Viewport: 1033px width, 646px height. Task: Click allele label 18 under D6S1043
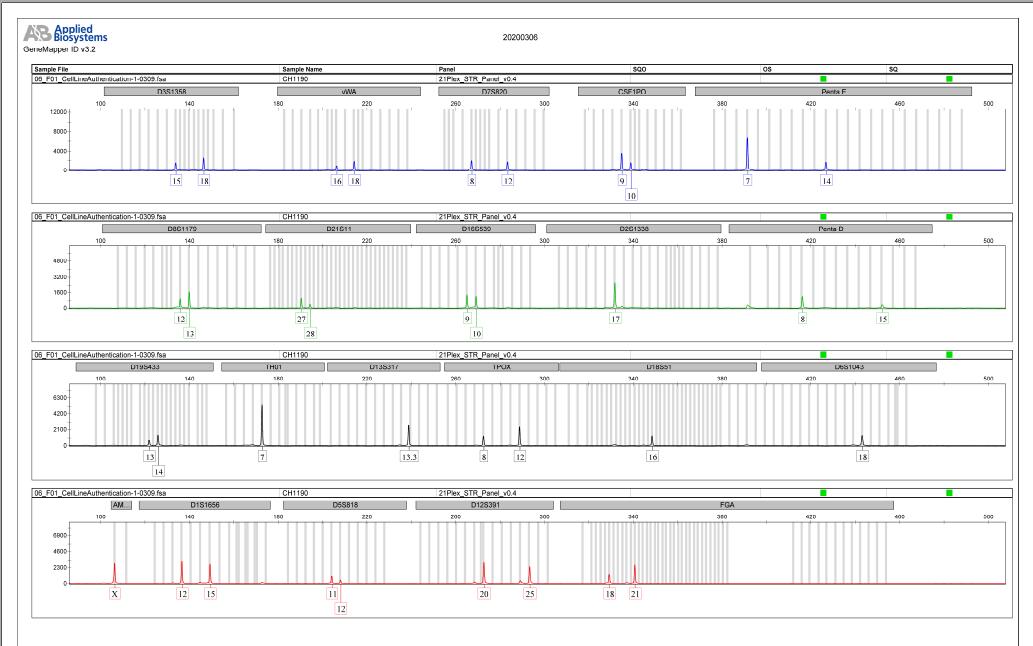[x=862, y=456]
